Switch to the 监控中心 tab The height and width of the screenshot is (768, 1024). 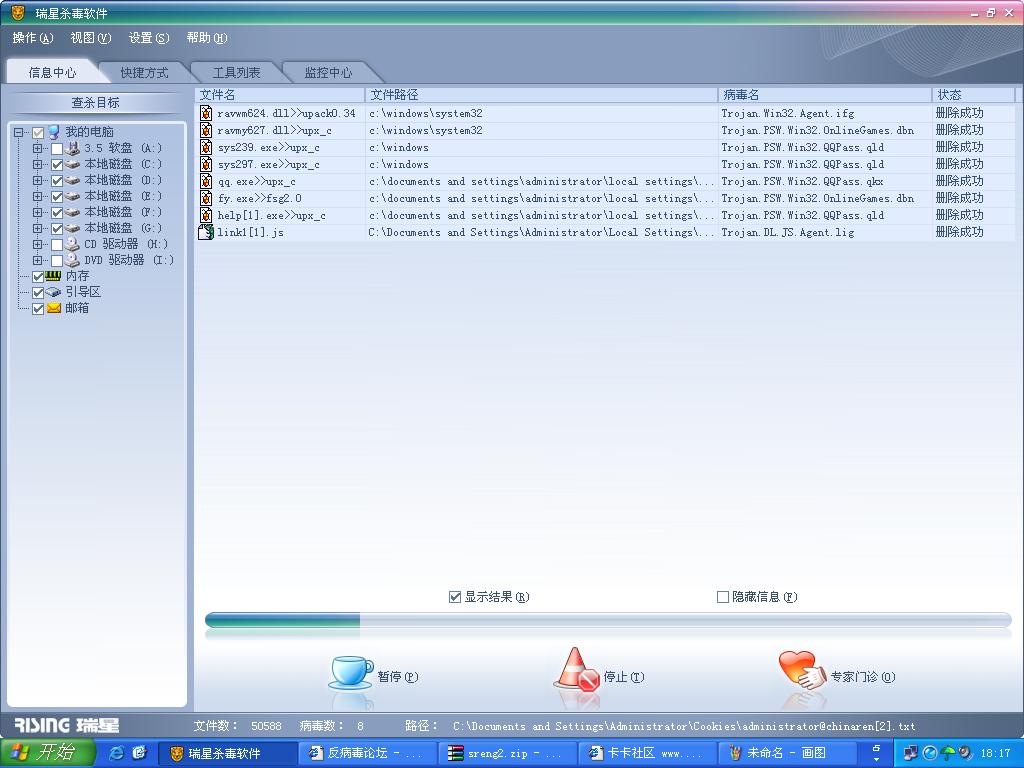click(328, 72)
